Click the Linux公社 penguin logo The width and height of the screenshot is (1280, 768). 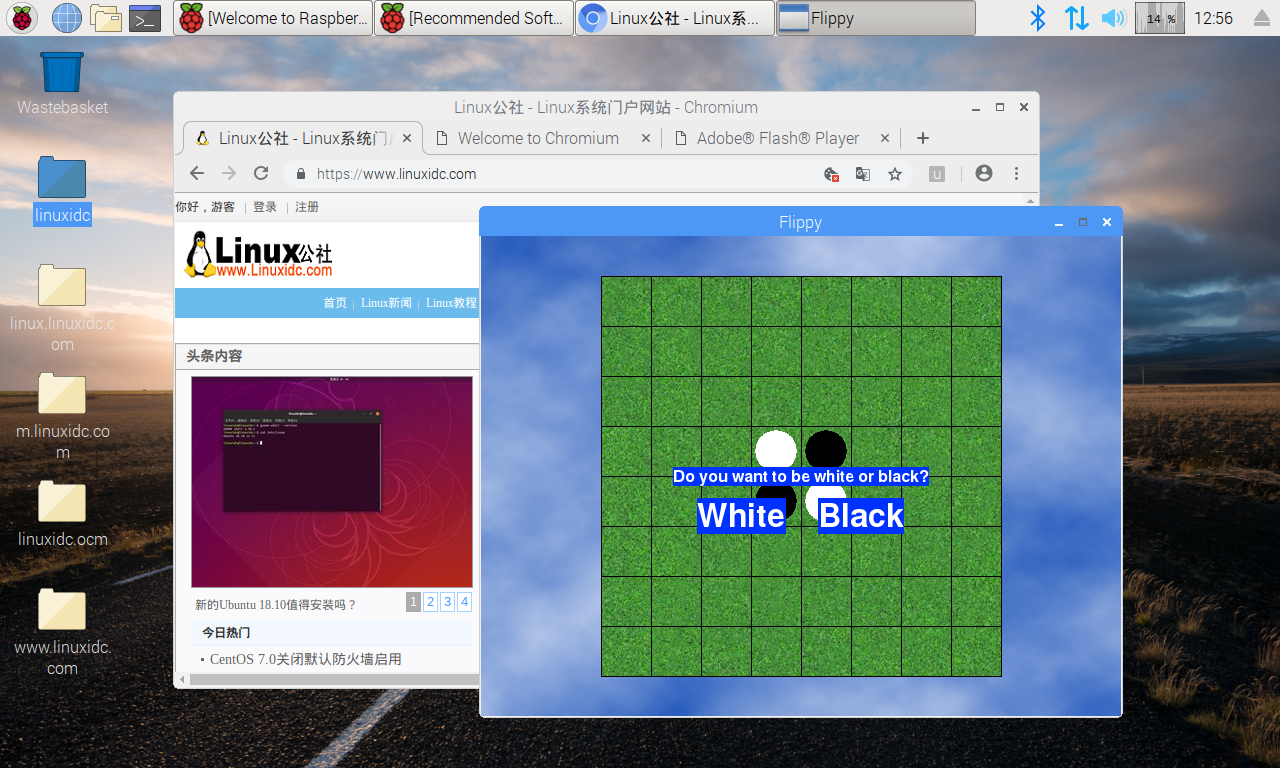pyautogui.click(x=258, y=255)
